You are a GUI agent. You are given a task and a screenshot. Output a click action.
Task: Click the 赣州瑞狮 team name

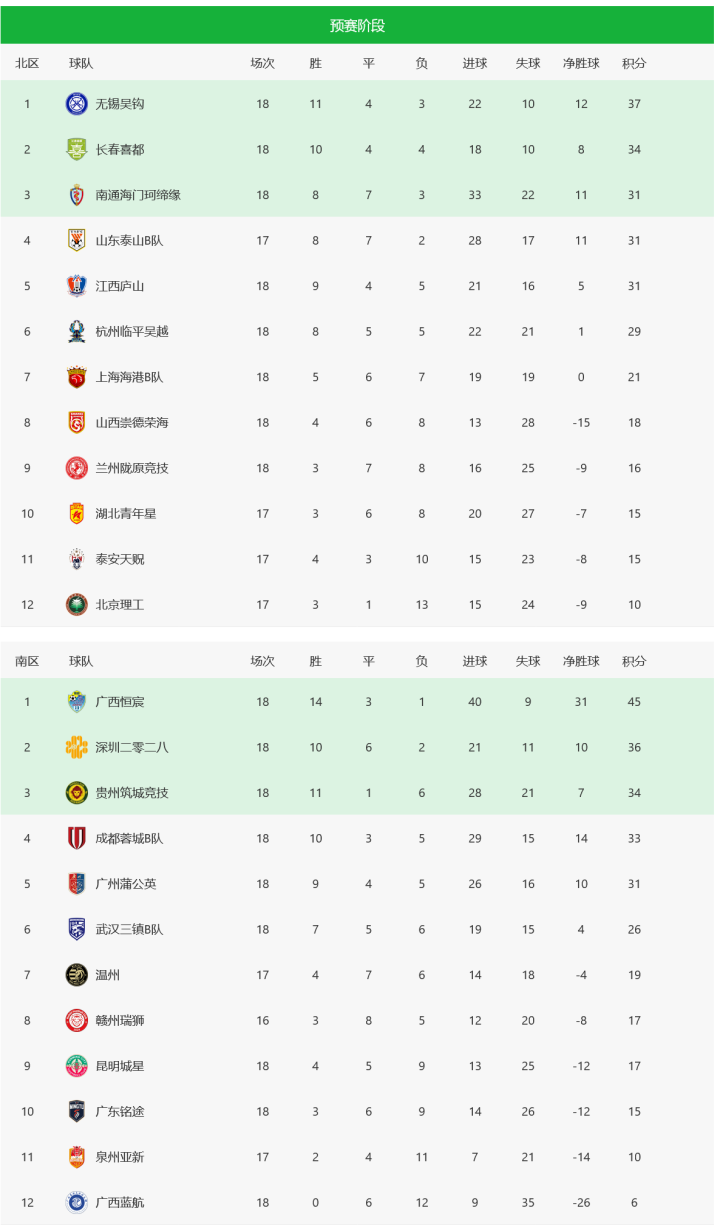pos(120,1021)
